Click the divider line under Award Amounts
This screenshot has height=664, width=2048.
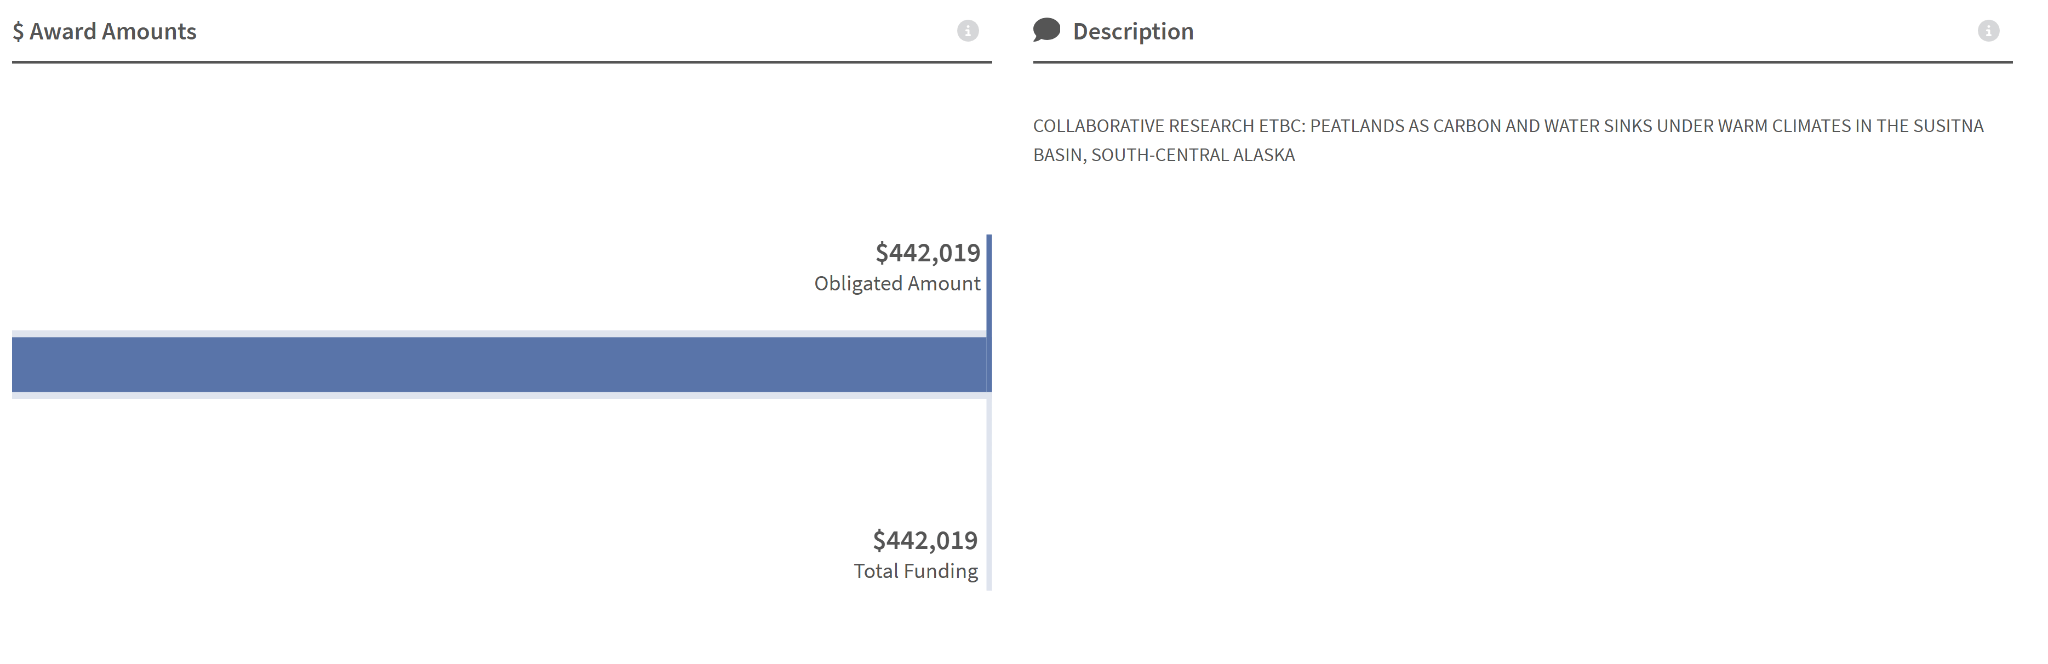(501, 62)
